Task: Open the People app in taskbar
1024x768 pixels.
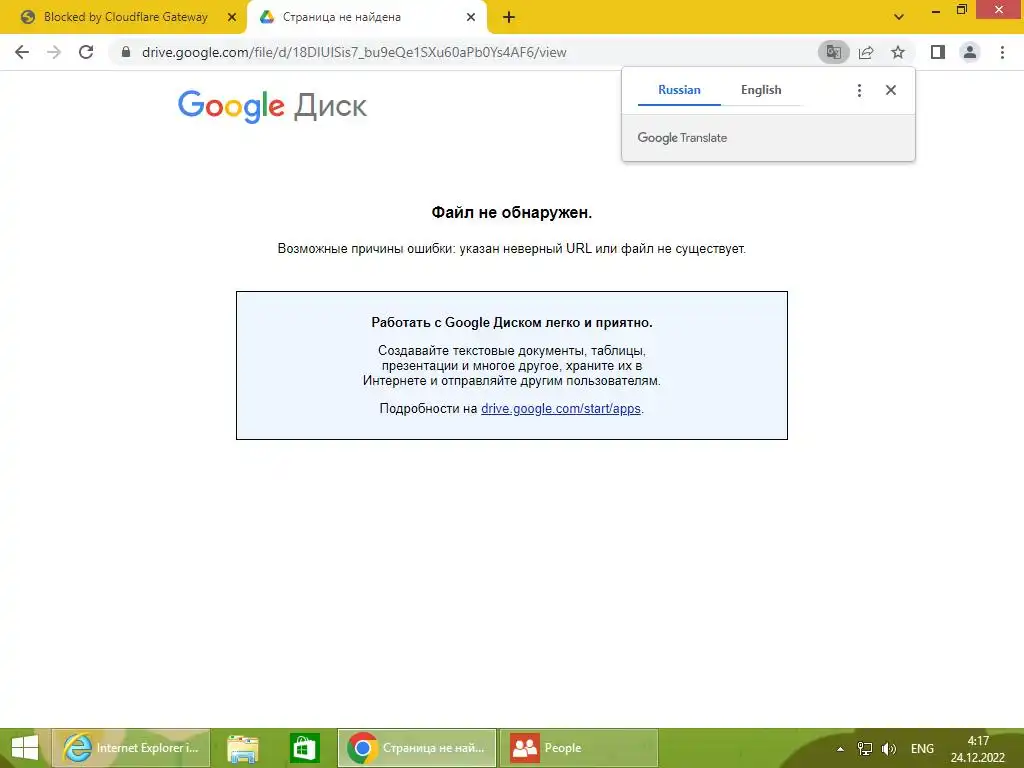Action: pyautogui.click(x=579, y=748)
